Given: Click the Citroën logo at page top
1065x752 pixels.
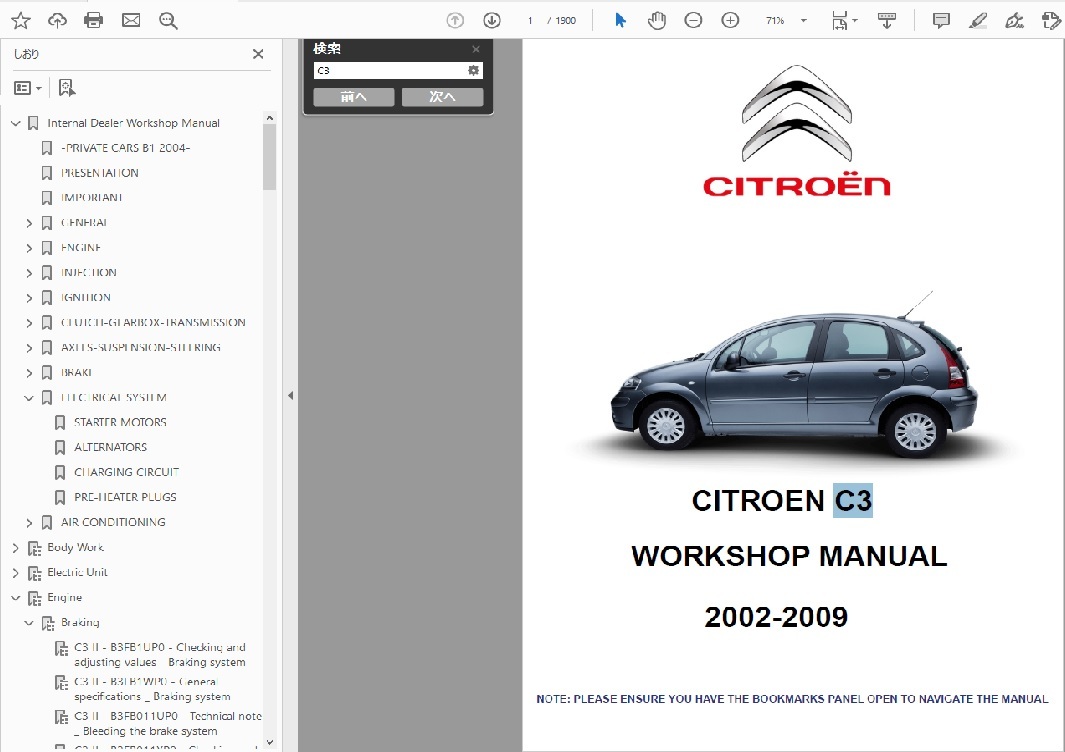Looking at the screenshot, I should 797,131.
